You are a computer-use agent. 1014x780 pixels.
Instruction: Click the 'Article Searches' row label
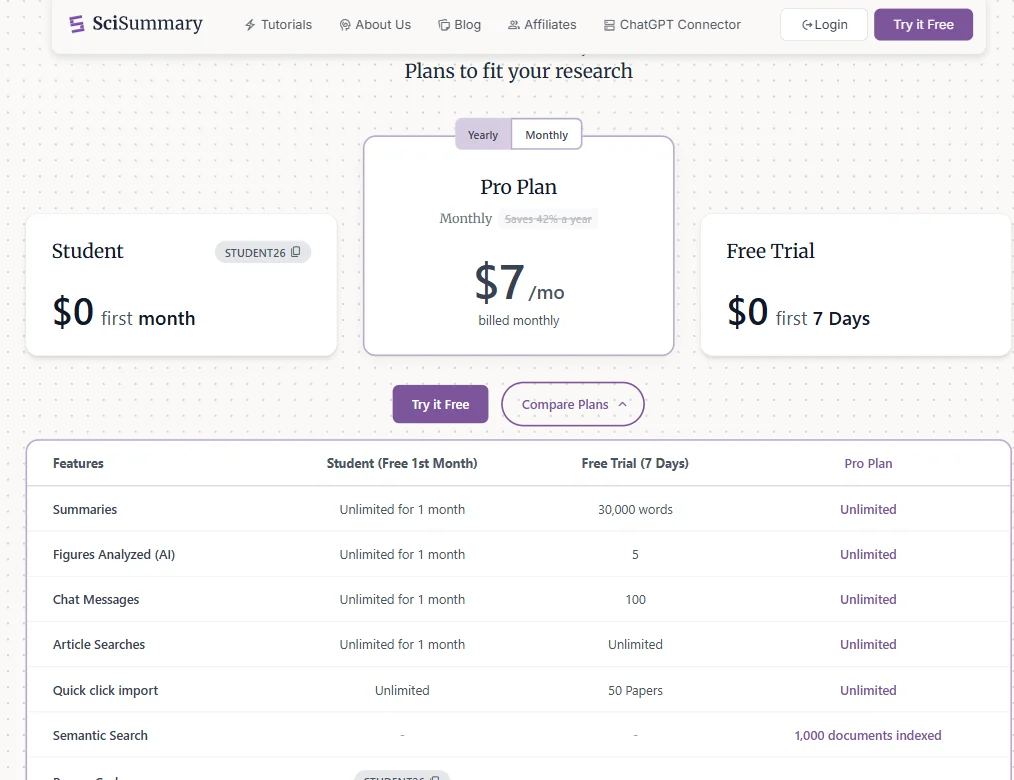pyautogui.click(x=99, y=644)
